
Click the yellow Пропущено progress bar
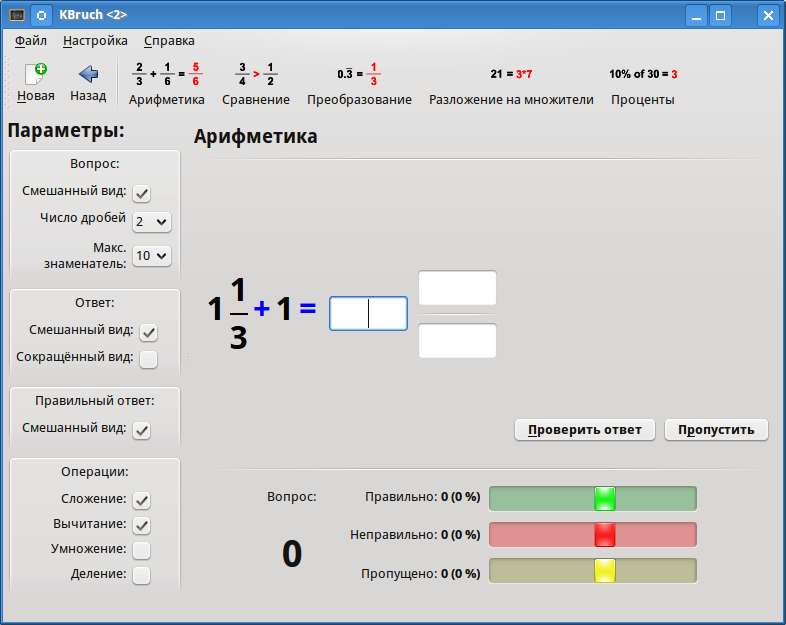[593, 571]
